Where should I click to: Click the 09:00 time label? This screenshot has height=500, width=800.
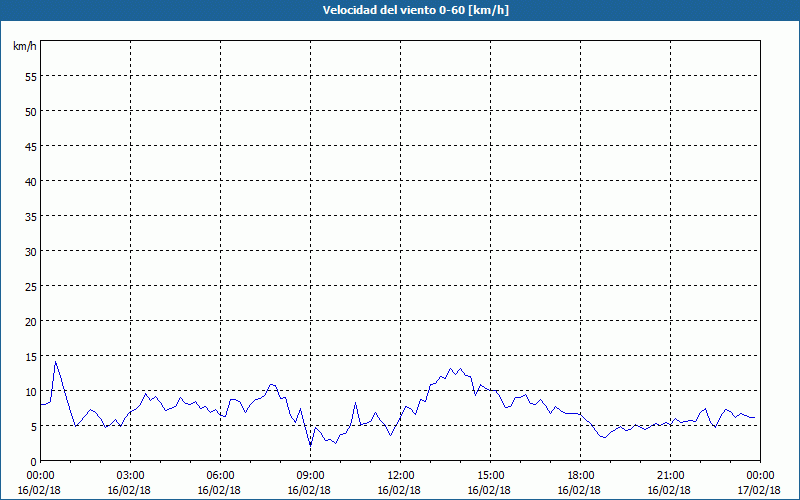pos(311,476)
